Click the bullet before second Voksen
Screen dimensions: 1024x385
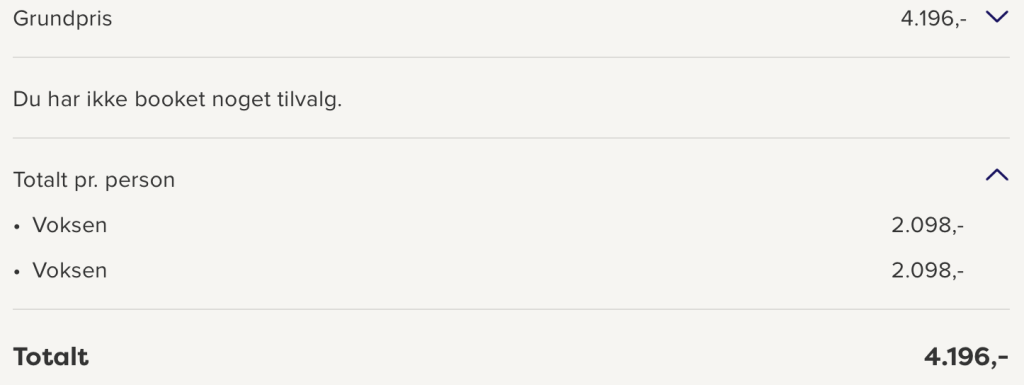(17, 272)
